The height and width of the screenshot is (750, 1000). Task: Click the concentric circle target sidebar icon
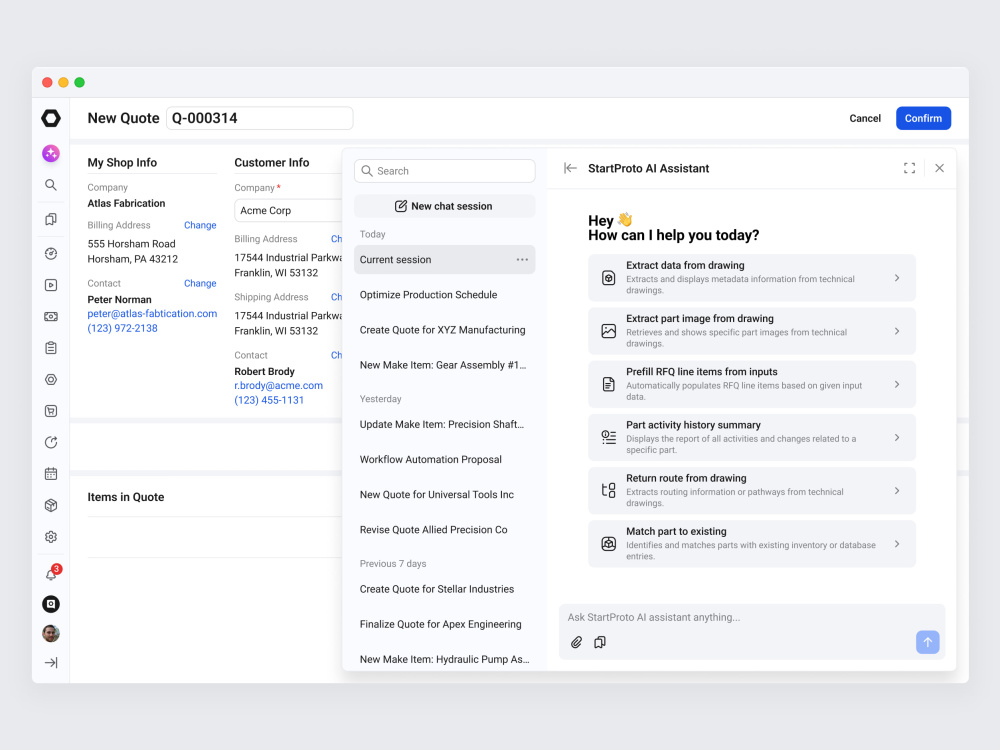(51, 379)
